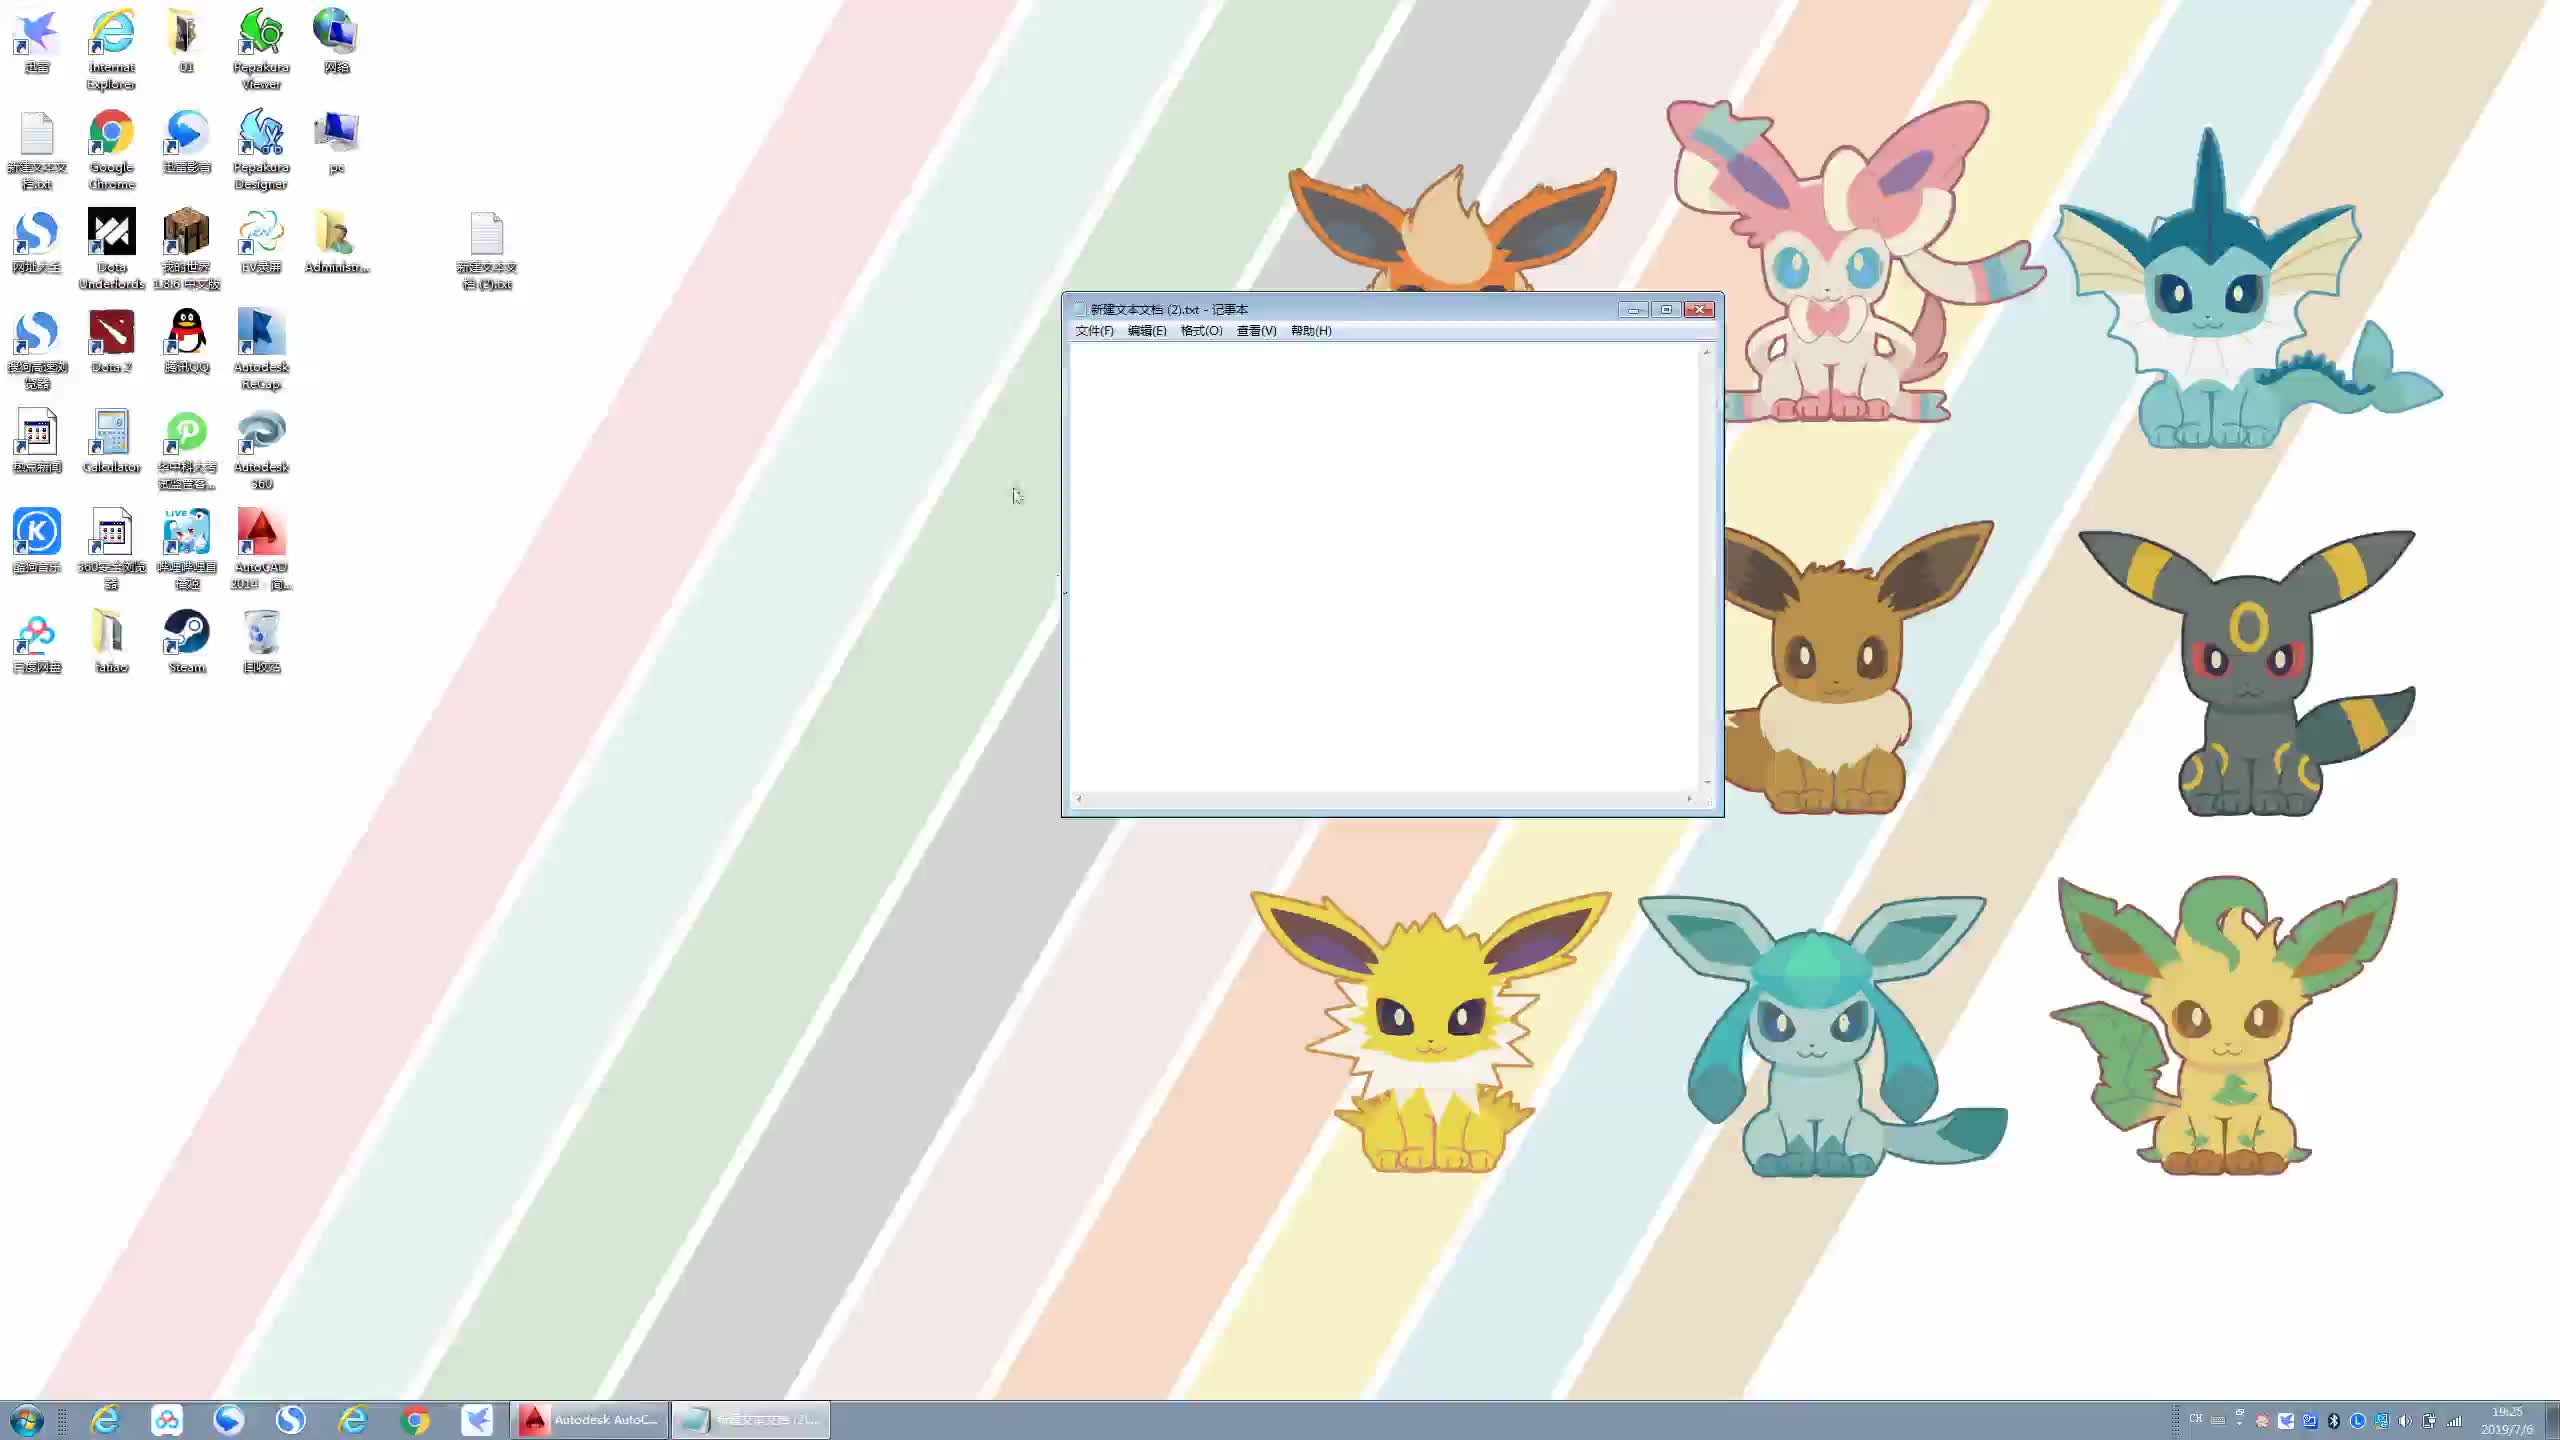Click the 19:25 clock and date

[x=2507, y=1421]
